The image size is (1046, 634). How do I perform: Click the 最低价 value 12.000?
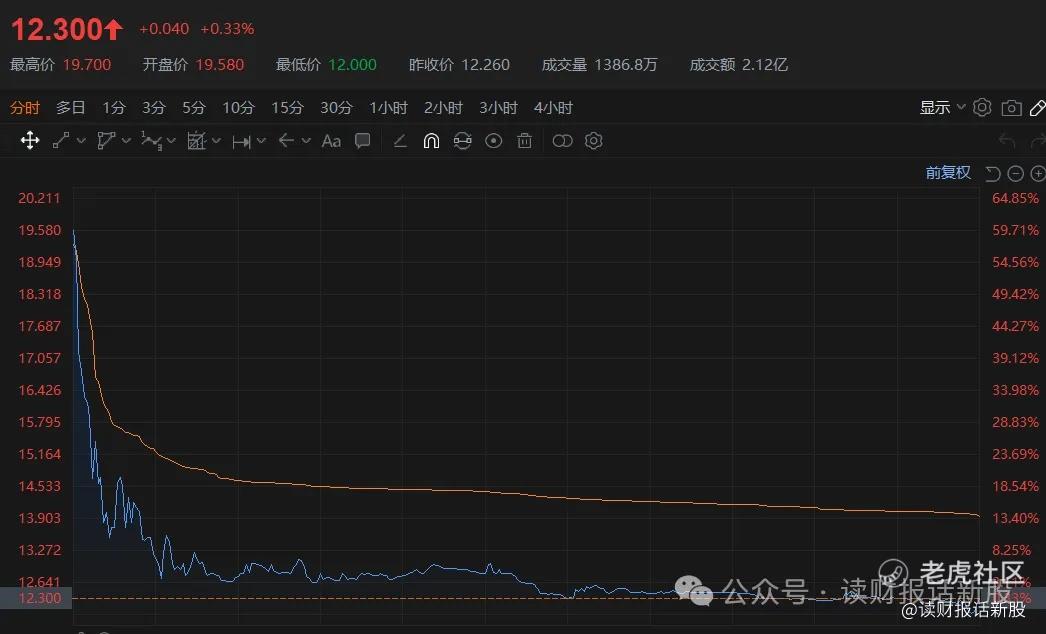click(352, 65)
